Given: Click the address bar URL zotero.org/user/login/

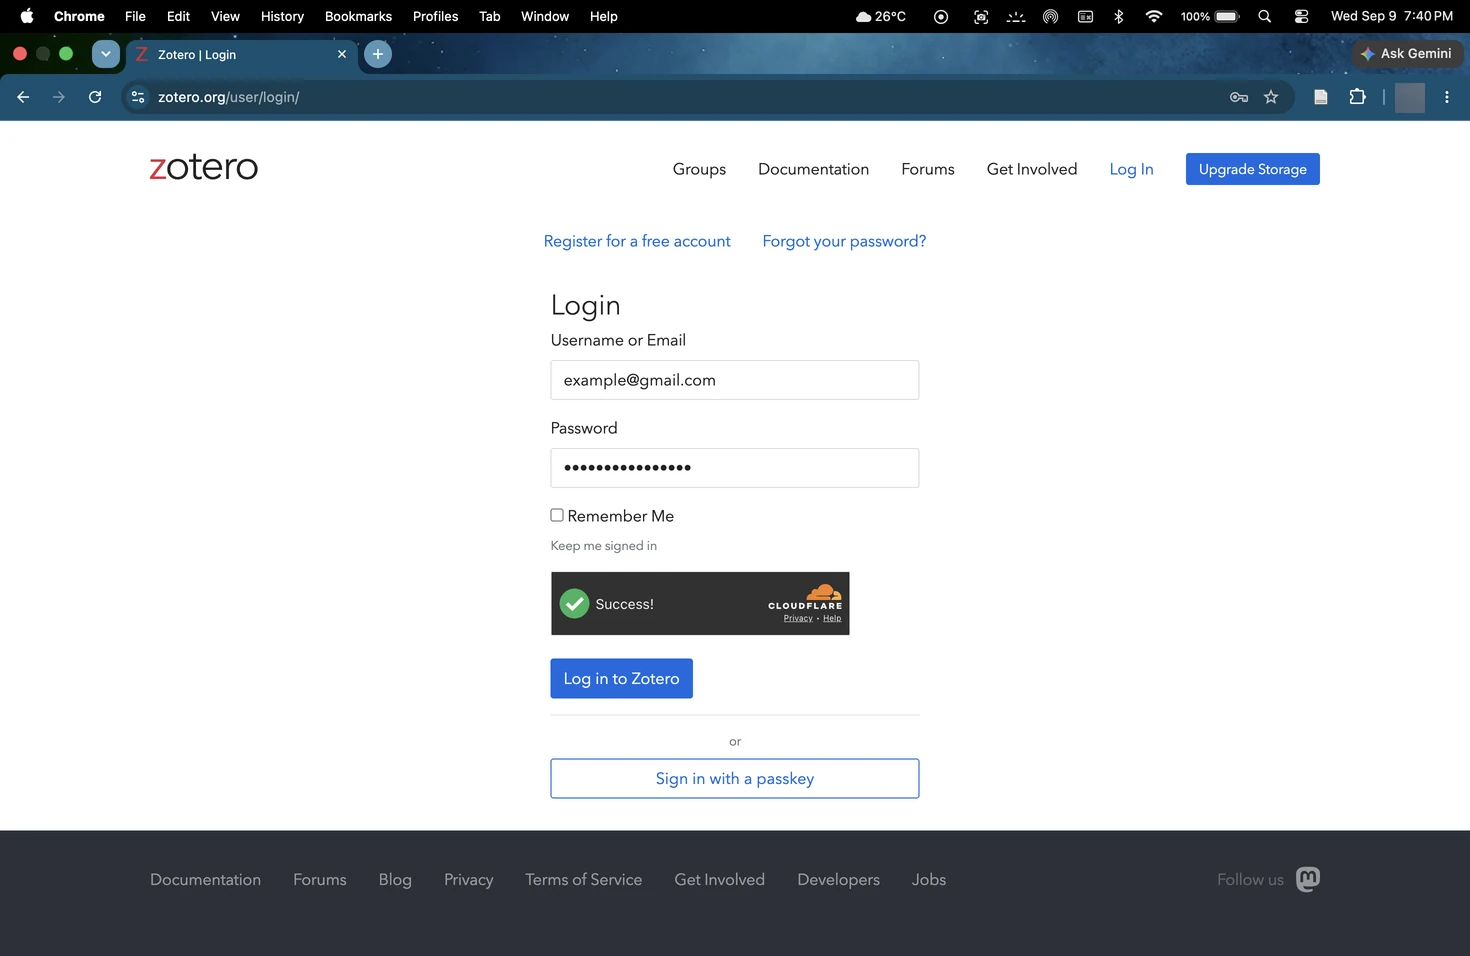Looking at the screenshot, I should (x=228, y=97).
